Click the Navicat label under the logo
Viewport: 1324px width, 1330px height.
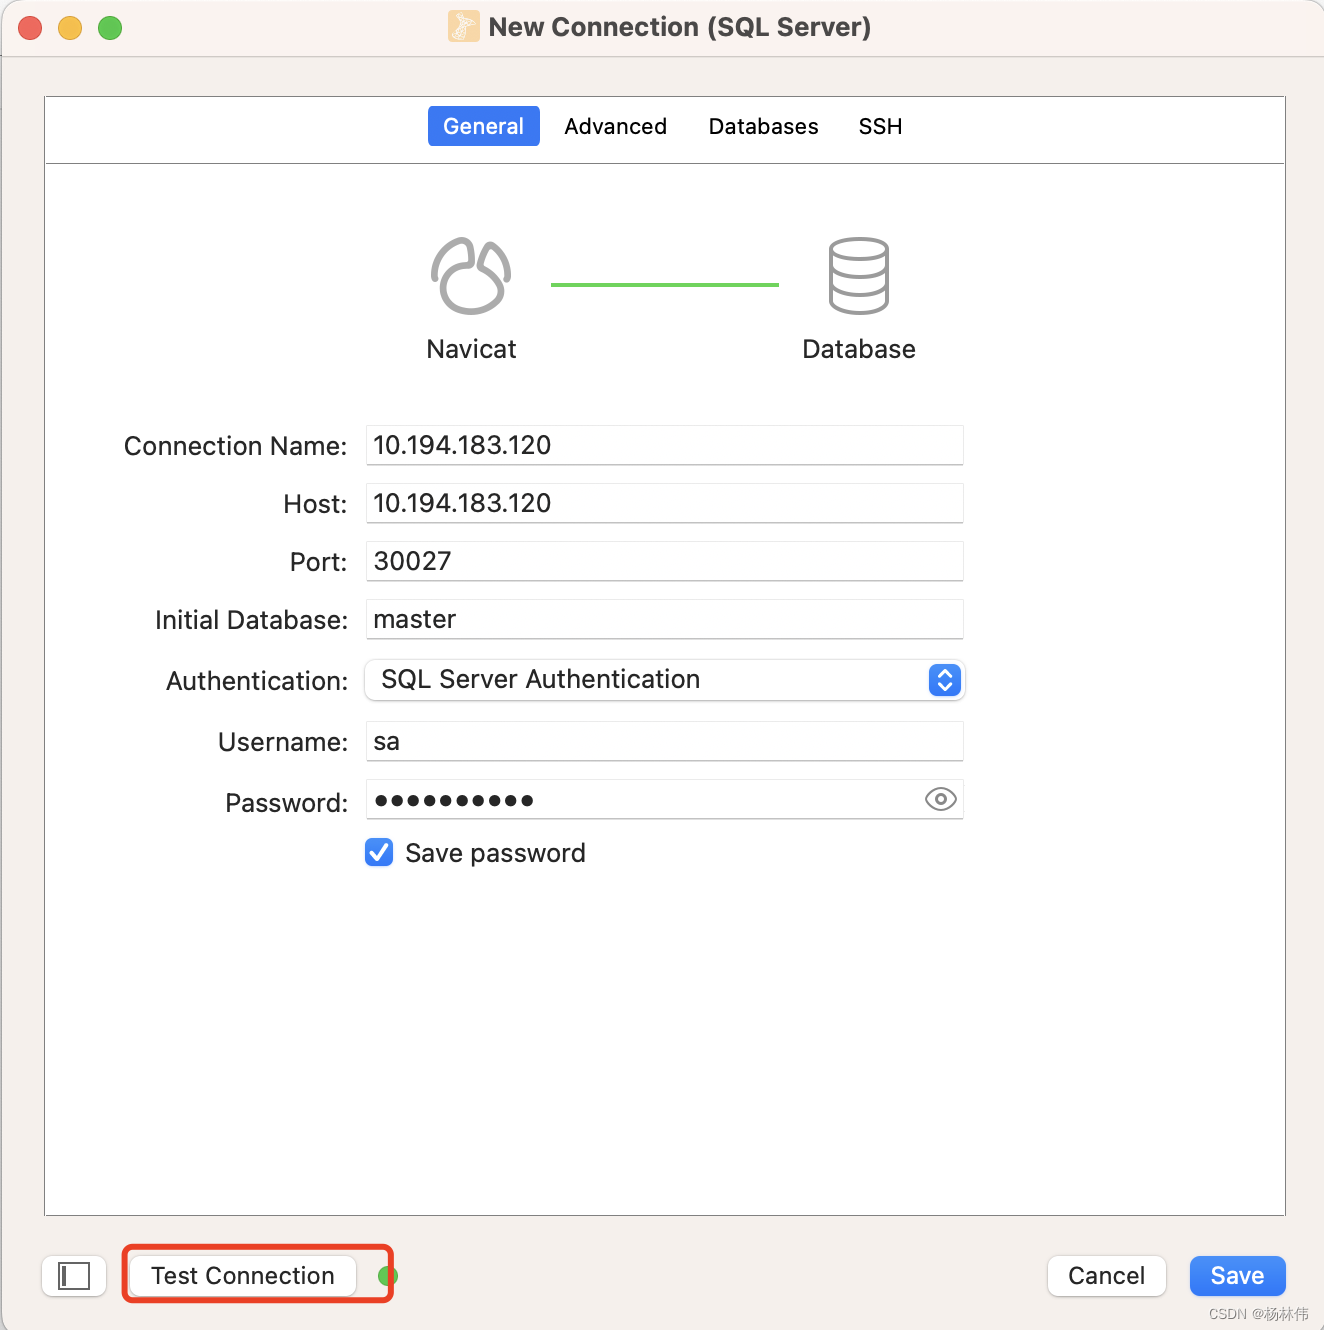pos(471,349)
